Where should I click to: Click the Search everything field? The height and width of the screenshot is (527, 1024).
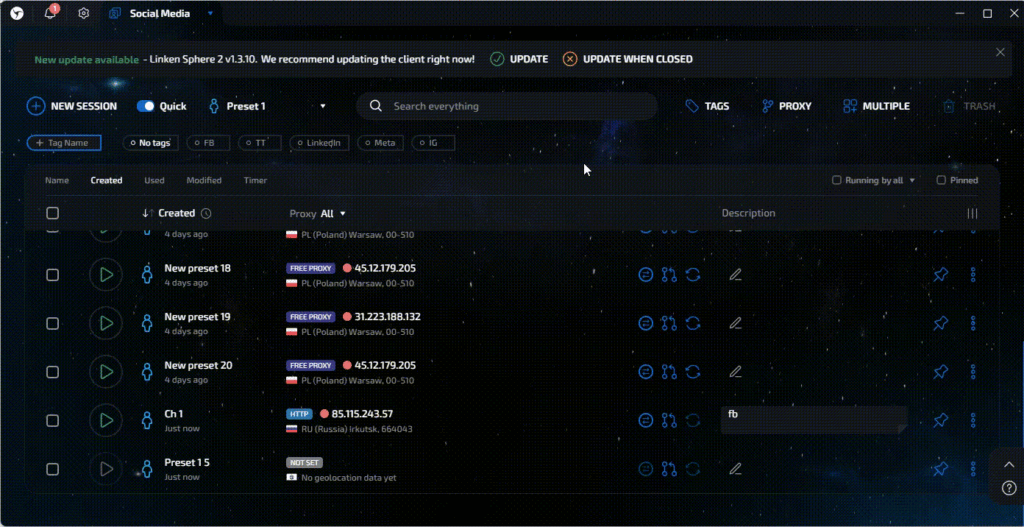510,106
